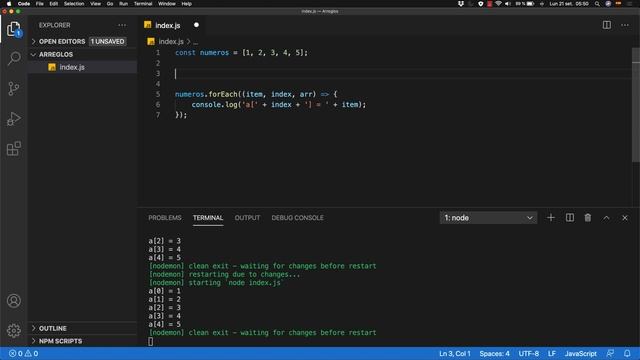Switch to the Debug Console tab
The width and height of the screenshot is (640, 360).
(x=297, y=218)
